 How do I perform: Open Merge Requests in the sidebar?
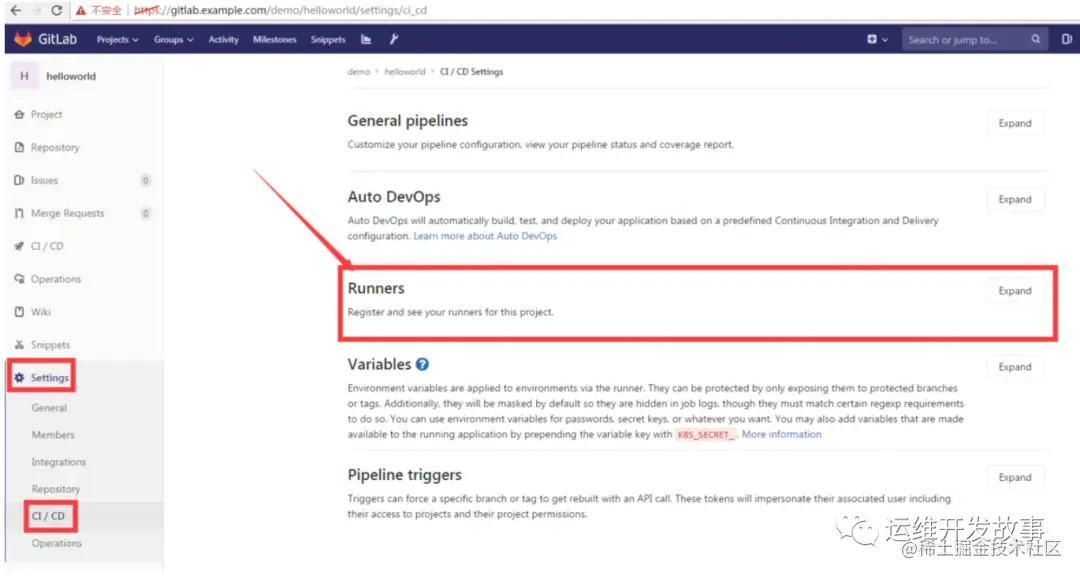pyautogui.click(x=68, y=213)
